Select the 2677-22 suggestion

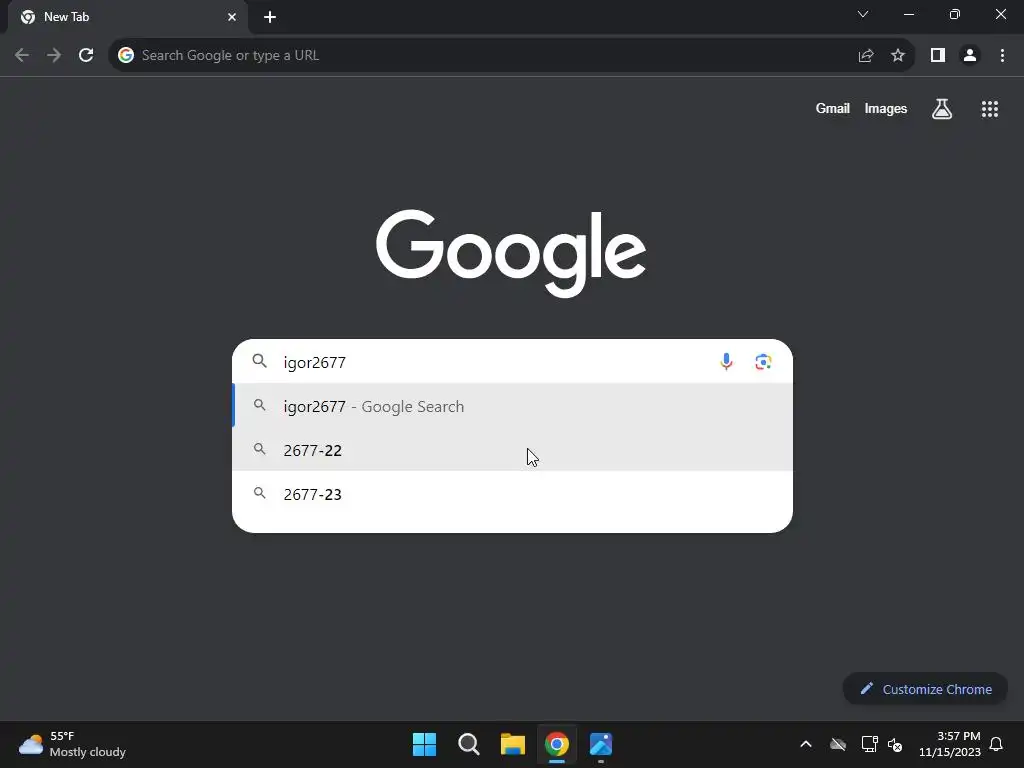(513, 450)
